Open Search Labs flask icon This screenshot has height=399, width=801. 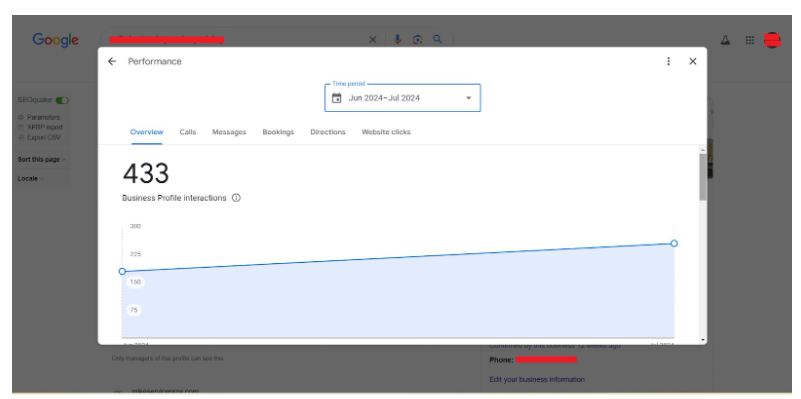coord(725,40)
